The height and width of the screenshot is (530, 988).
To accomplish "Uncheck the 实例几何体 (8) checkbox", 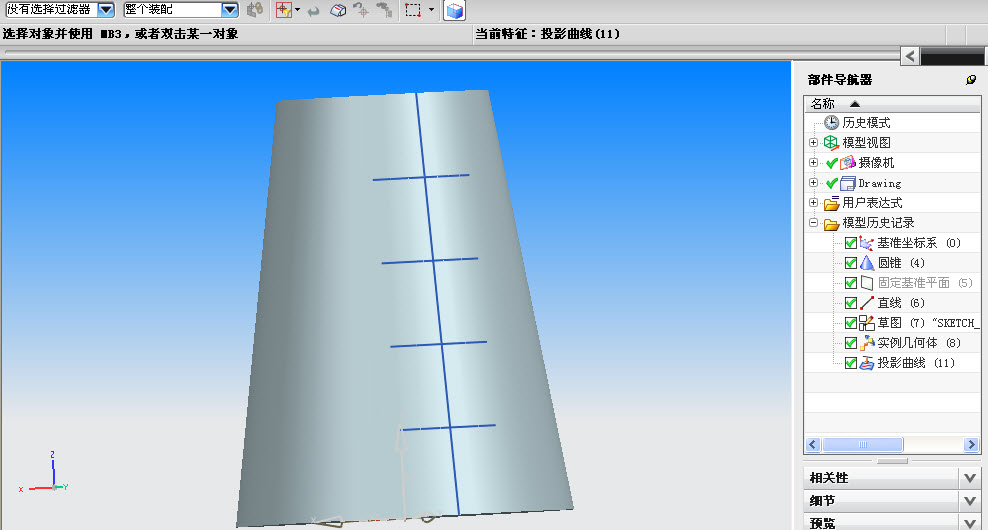I will coord(851,343).
